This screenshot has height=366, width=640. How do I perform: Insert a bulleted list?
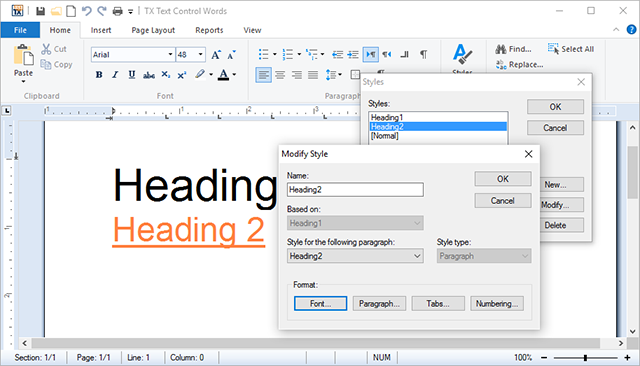tap(264, 54)
